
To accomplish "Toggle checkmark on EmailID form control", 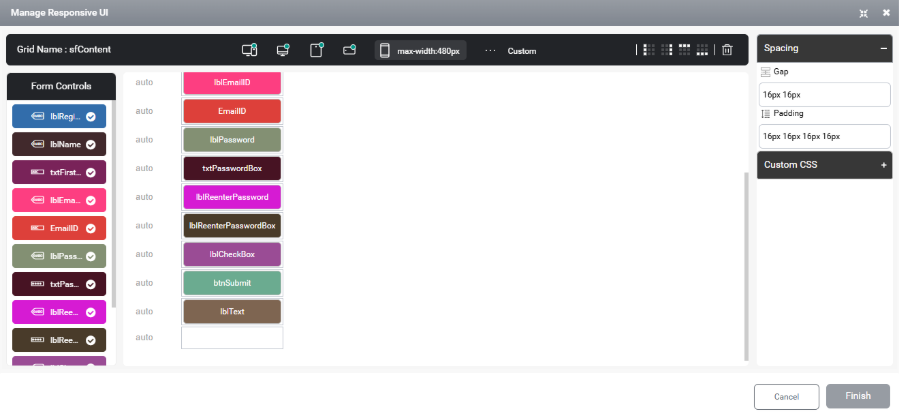I will coord(91,229).
